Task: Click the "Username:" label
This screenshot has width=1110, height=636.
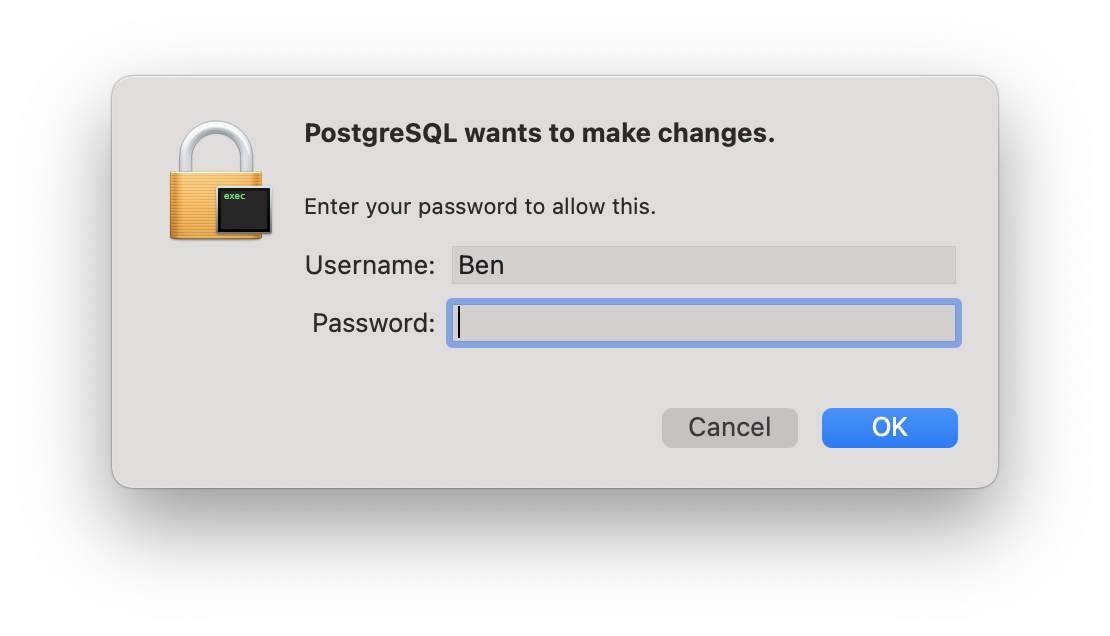Action: 370,265
